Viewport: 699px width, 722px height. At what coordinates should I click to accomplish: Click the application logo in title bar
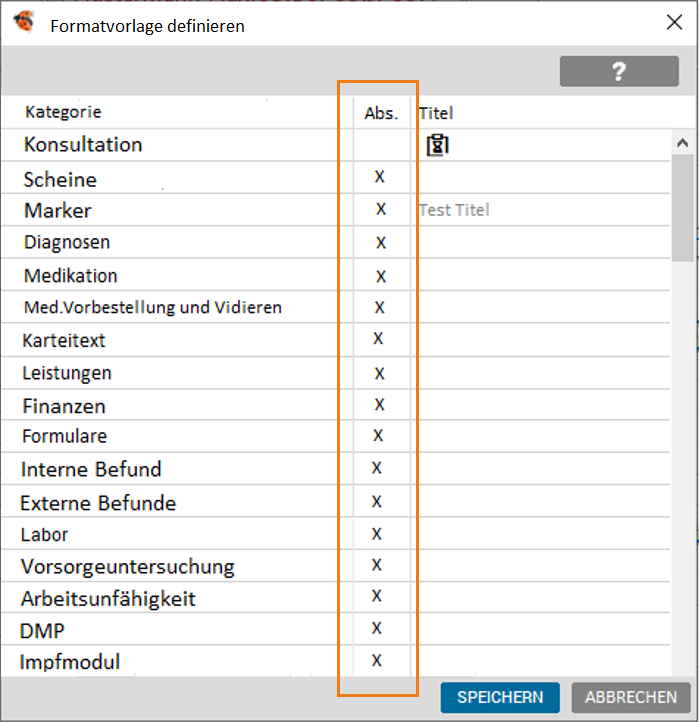[23, 24]
